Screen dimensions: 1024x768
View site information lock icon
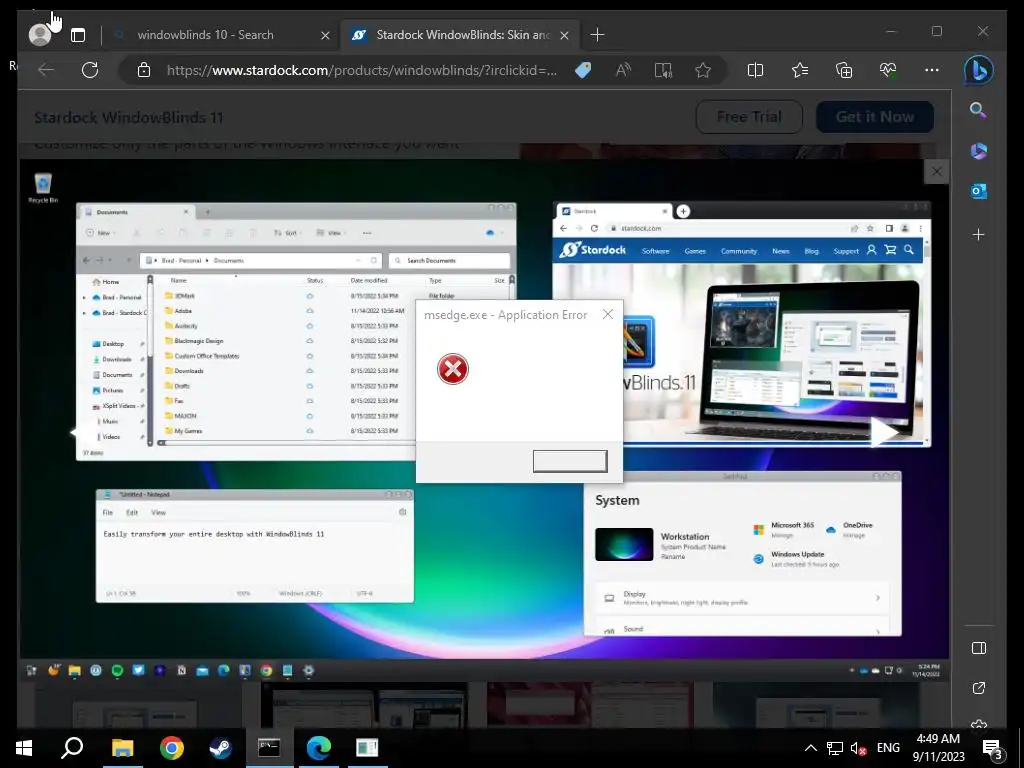click(144, 71)
